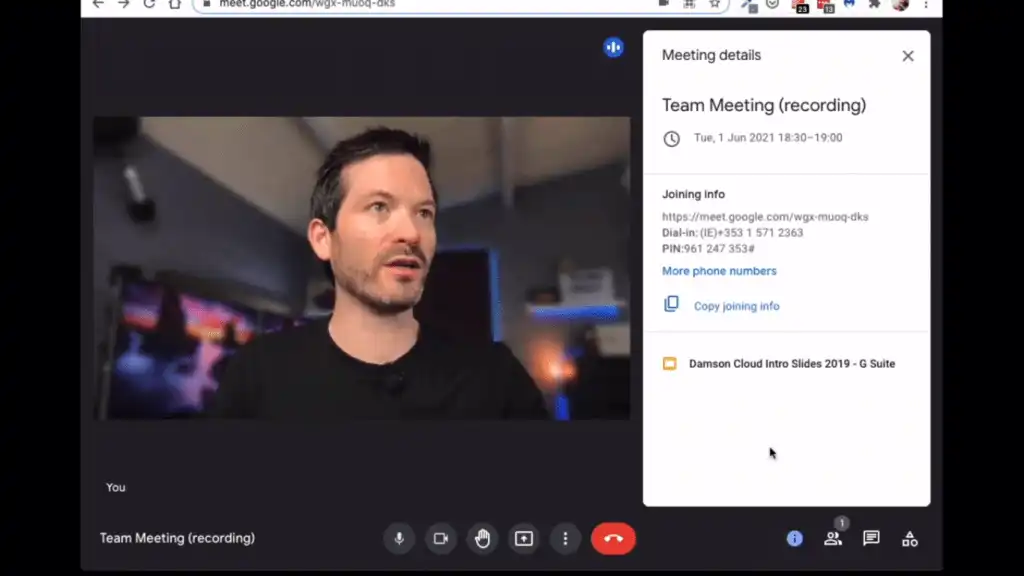Screen dimensions: 1024x576
Task: Show participants with the people icon
Action: 833,538
